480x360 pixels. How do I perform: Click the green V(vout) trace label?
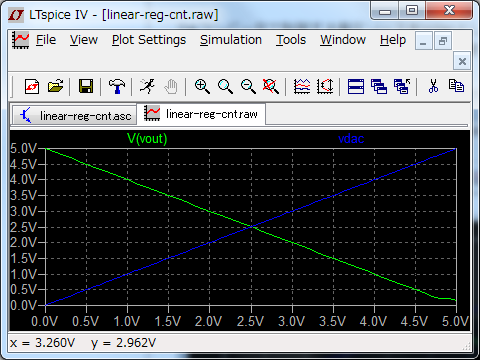click(x=147, y=138)
